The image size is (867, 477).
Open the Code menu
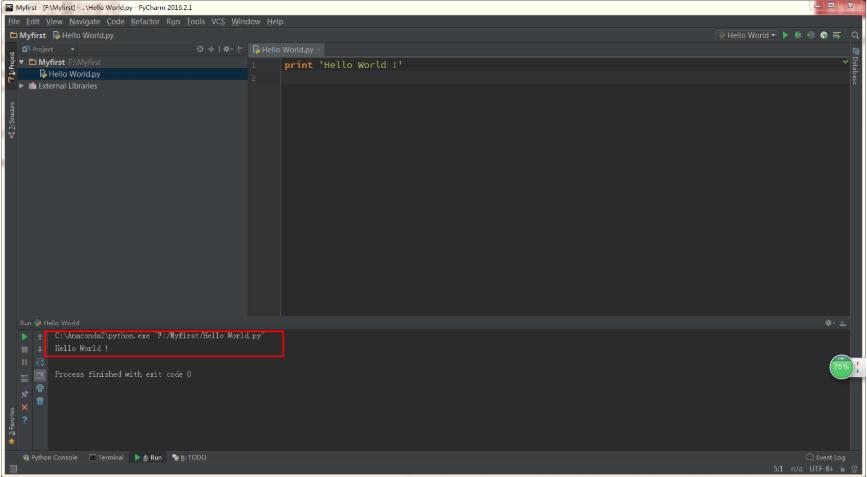point(115,21)
